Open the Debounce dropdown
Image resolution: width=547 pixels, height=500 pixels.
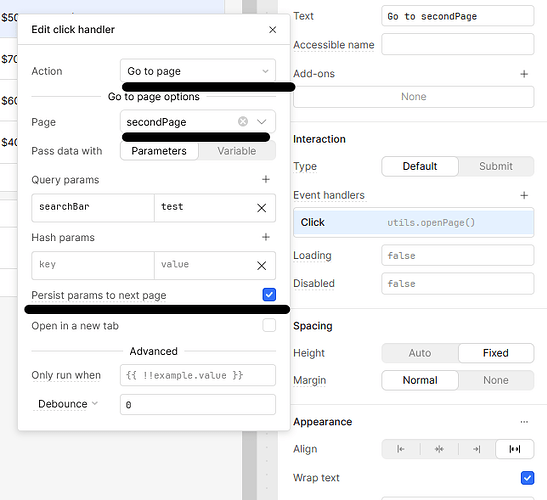[x=68, y=404]
